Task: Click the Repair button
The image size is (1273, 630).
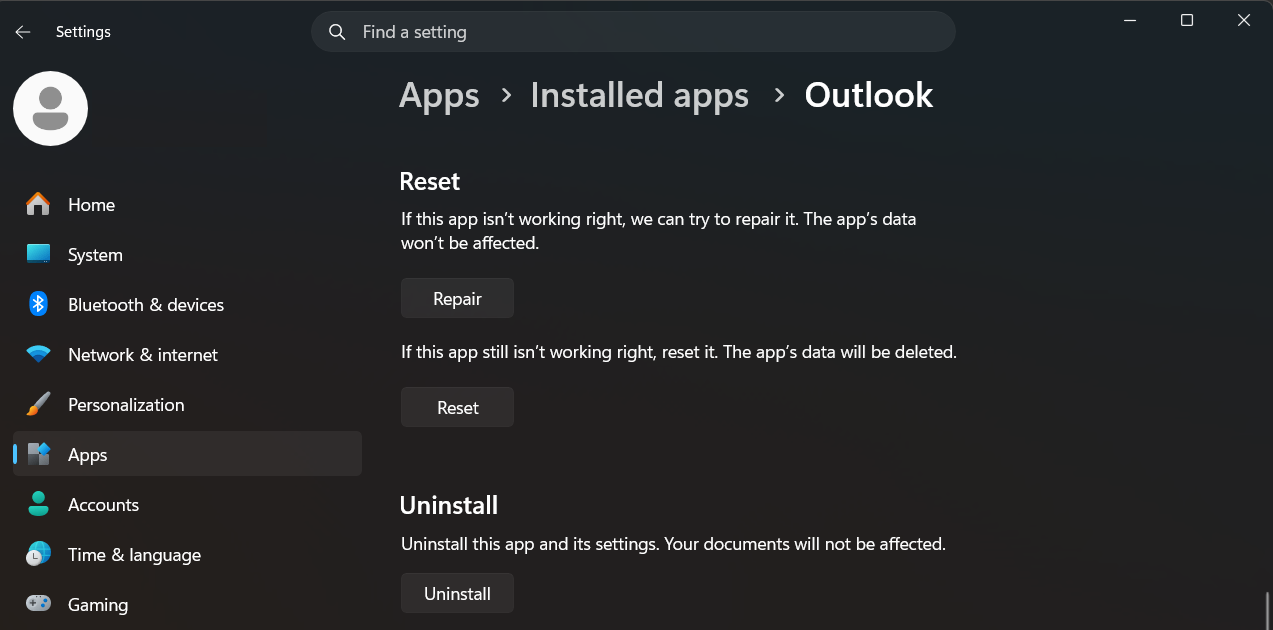Action: pos(457,298)
